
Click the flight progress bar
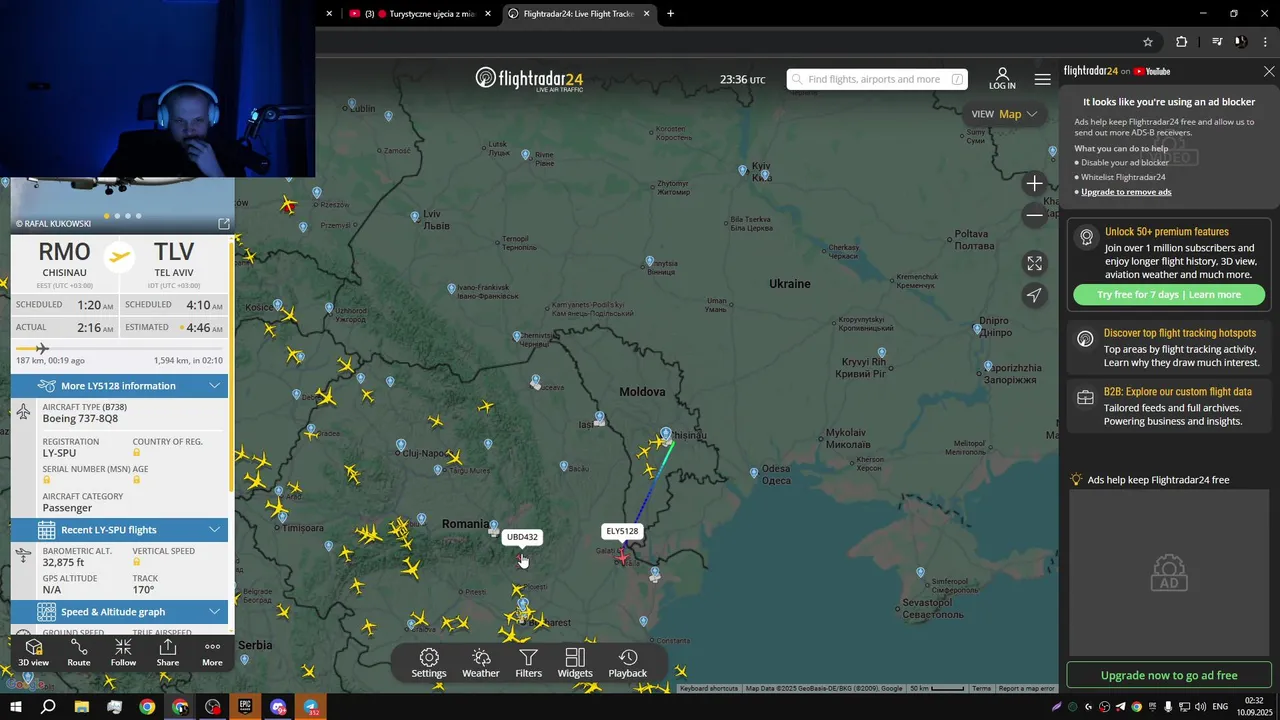[x=119, y=349]
